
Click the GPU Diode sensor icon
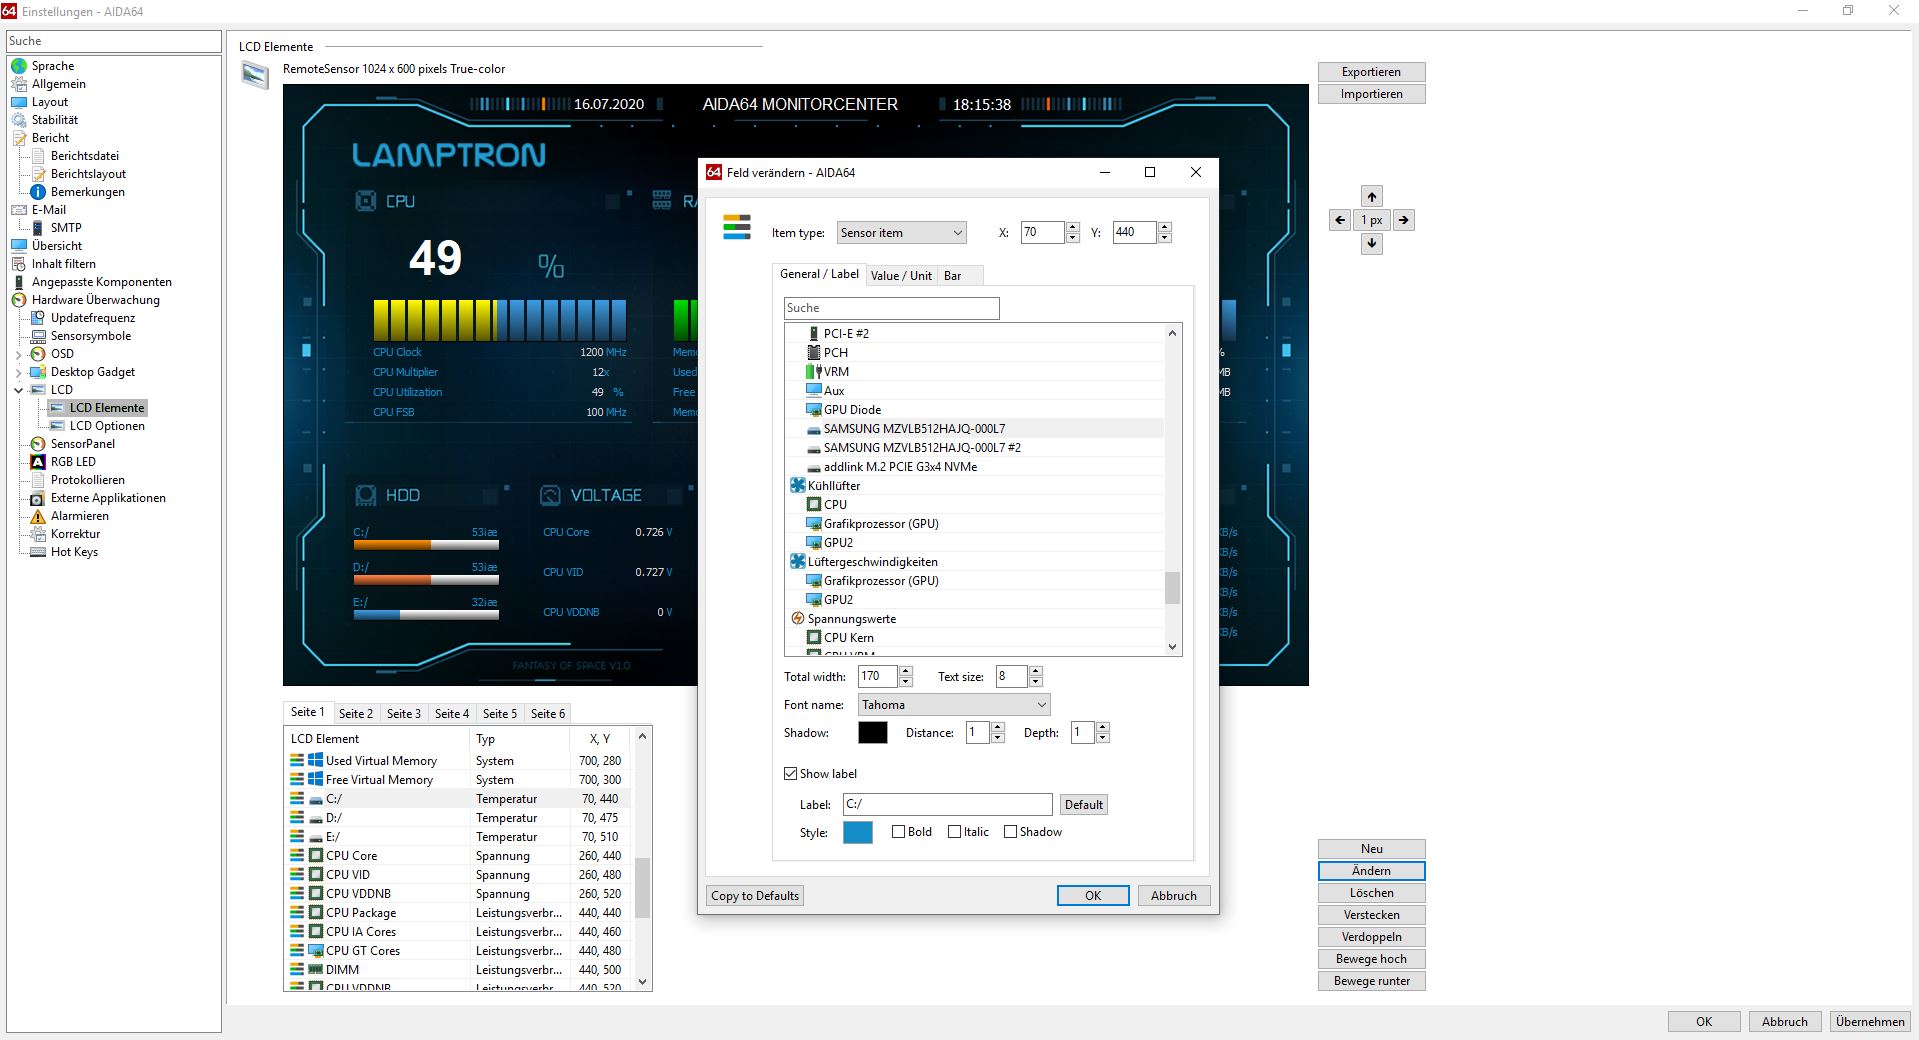pos(814,410)
